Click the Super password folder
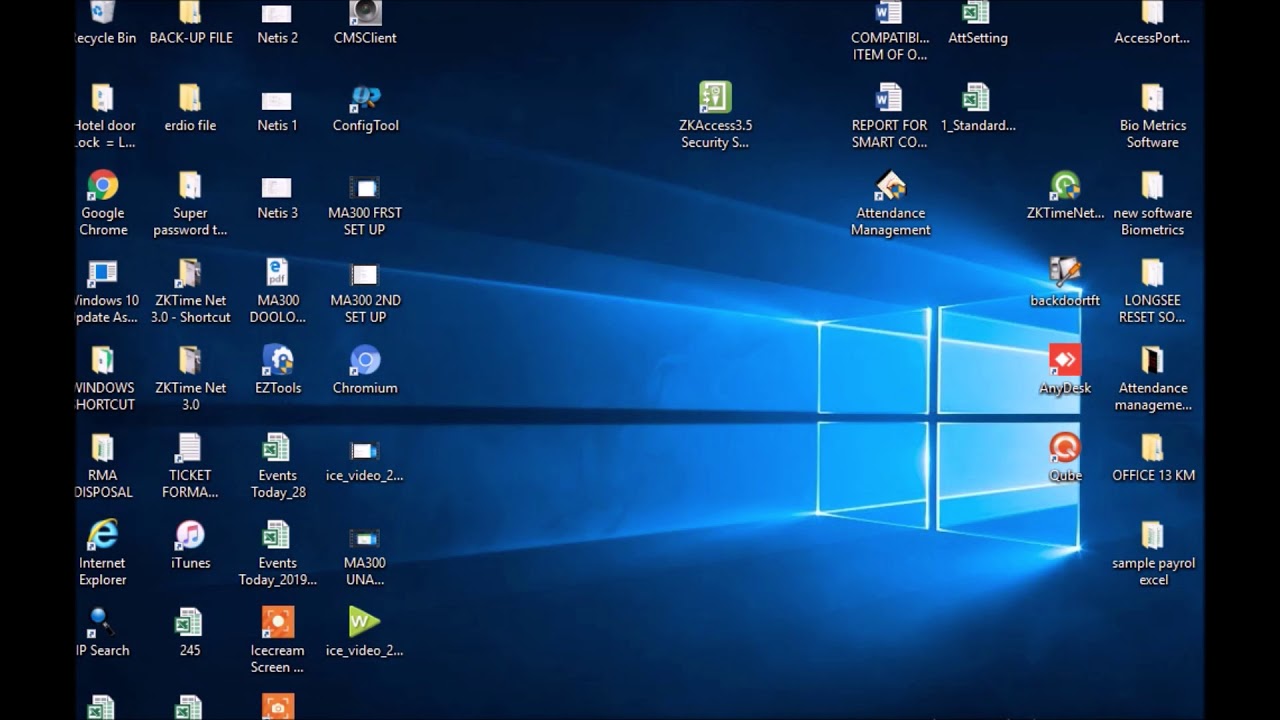This screenshot has width=1280, height=720. click(190, 203)
